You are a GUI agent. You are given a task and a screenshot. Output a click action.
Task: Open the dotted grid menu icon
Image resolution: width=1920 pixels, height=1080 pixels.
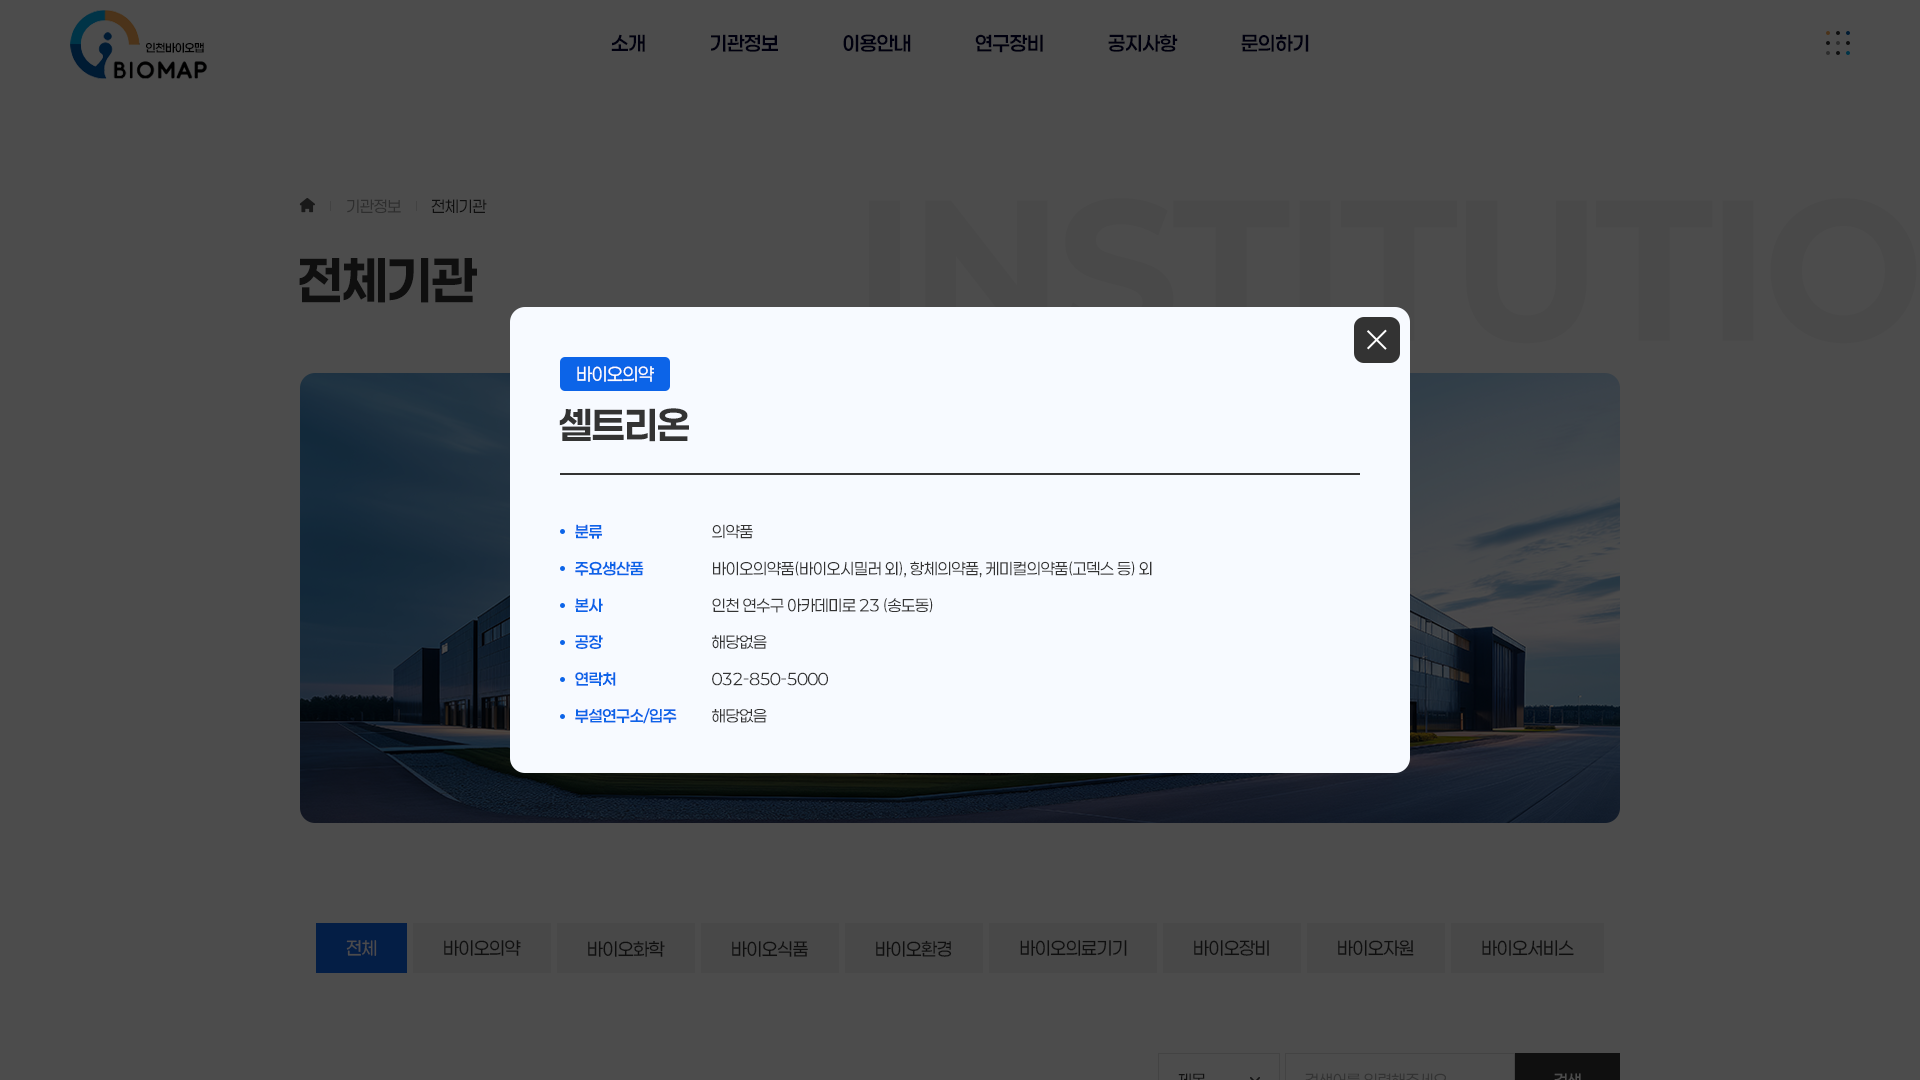(1837, 43)
